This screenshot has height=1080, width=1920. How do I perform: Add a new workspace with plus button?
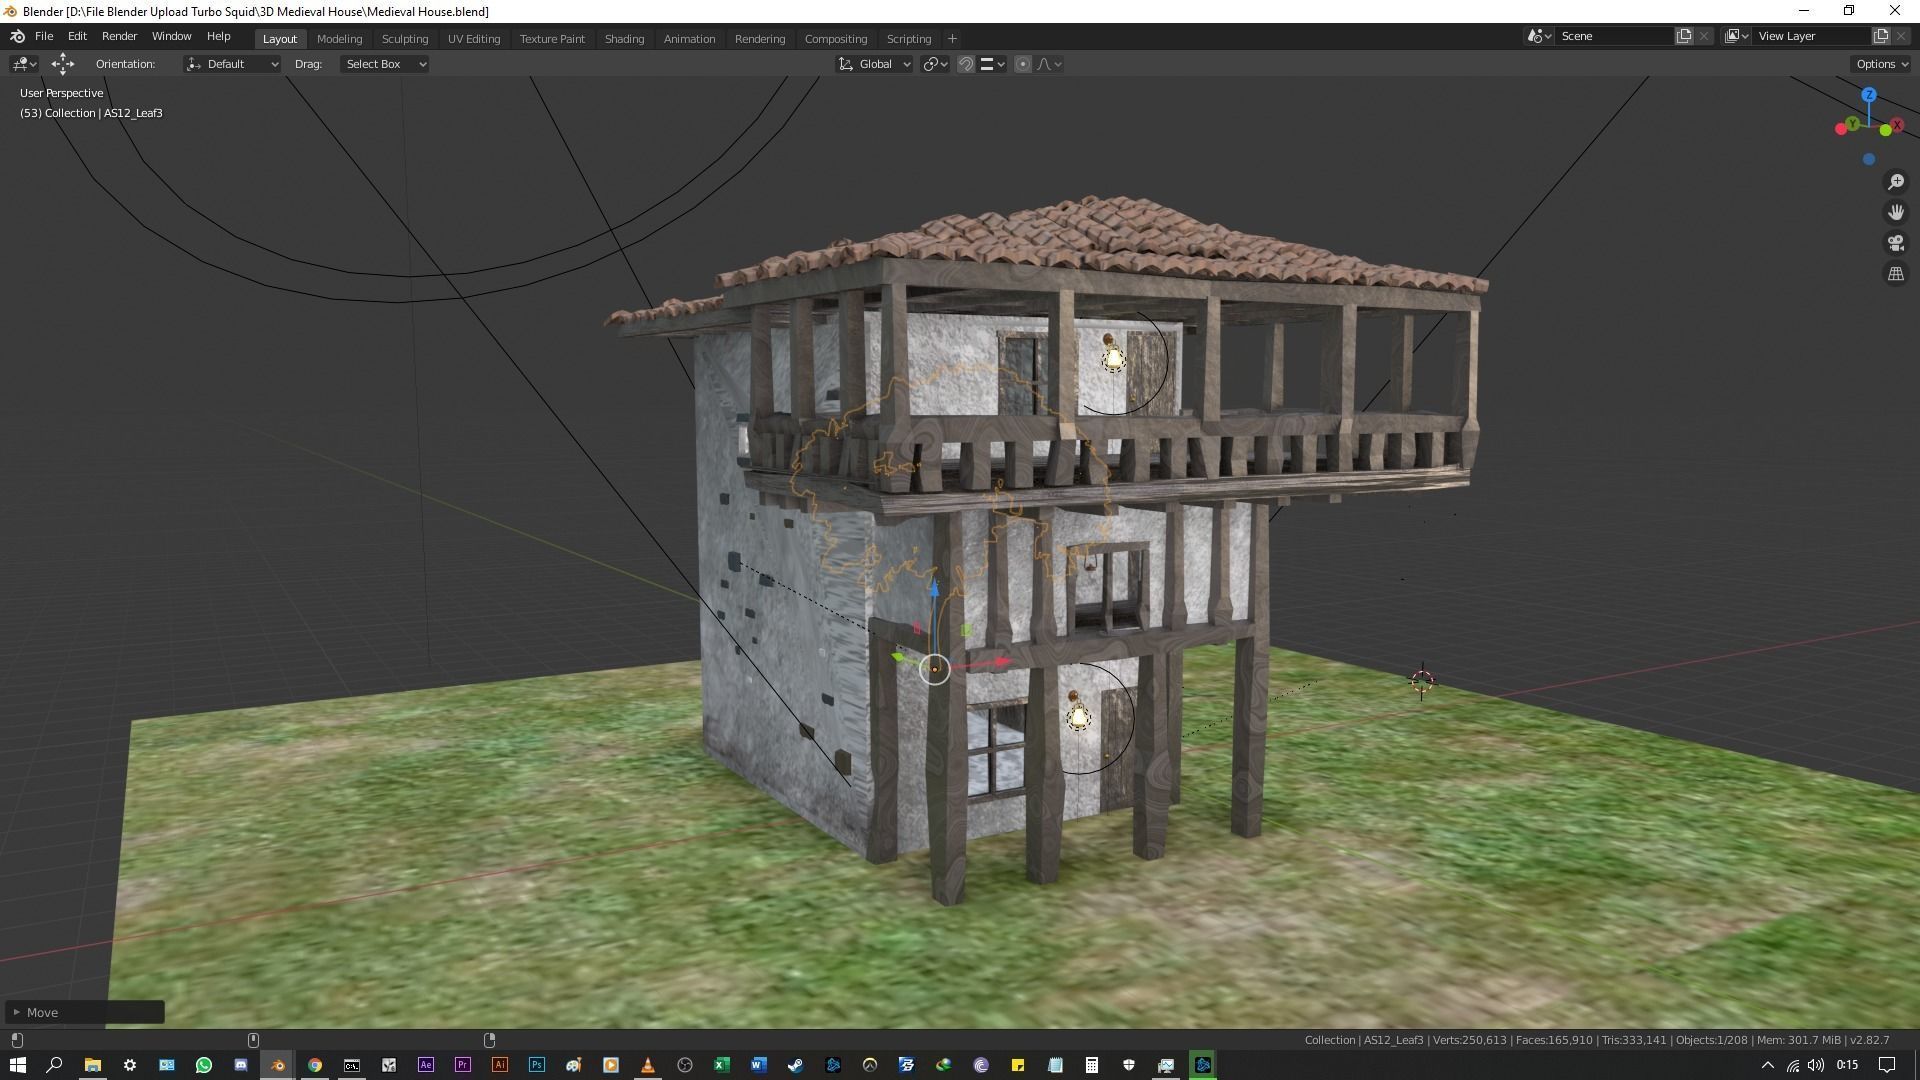point(952,39)
